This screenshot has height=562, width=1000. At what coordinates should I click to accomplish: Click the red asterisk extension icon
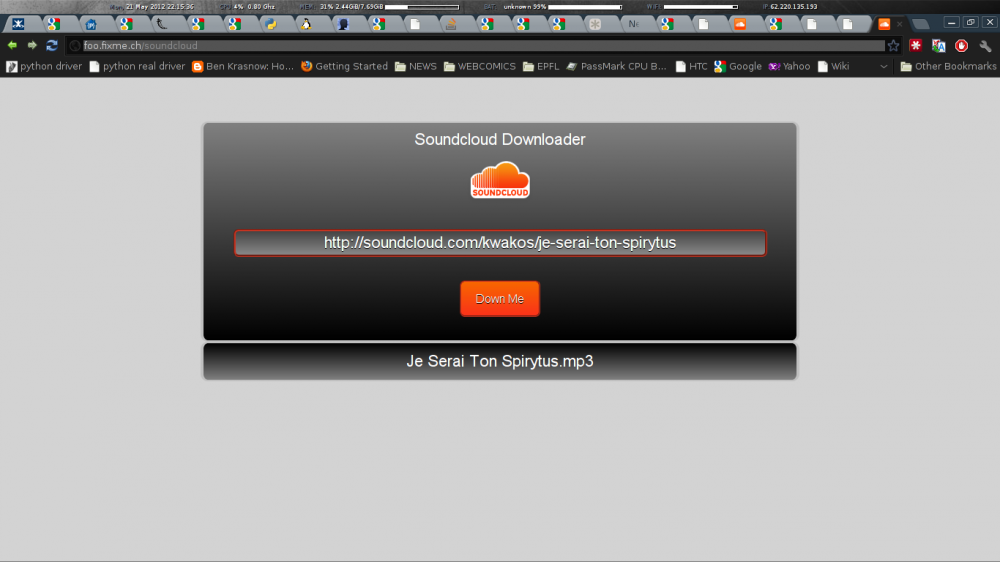[915, 46]
